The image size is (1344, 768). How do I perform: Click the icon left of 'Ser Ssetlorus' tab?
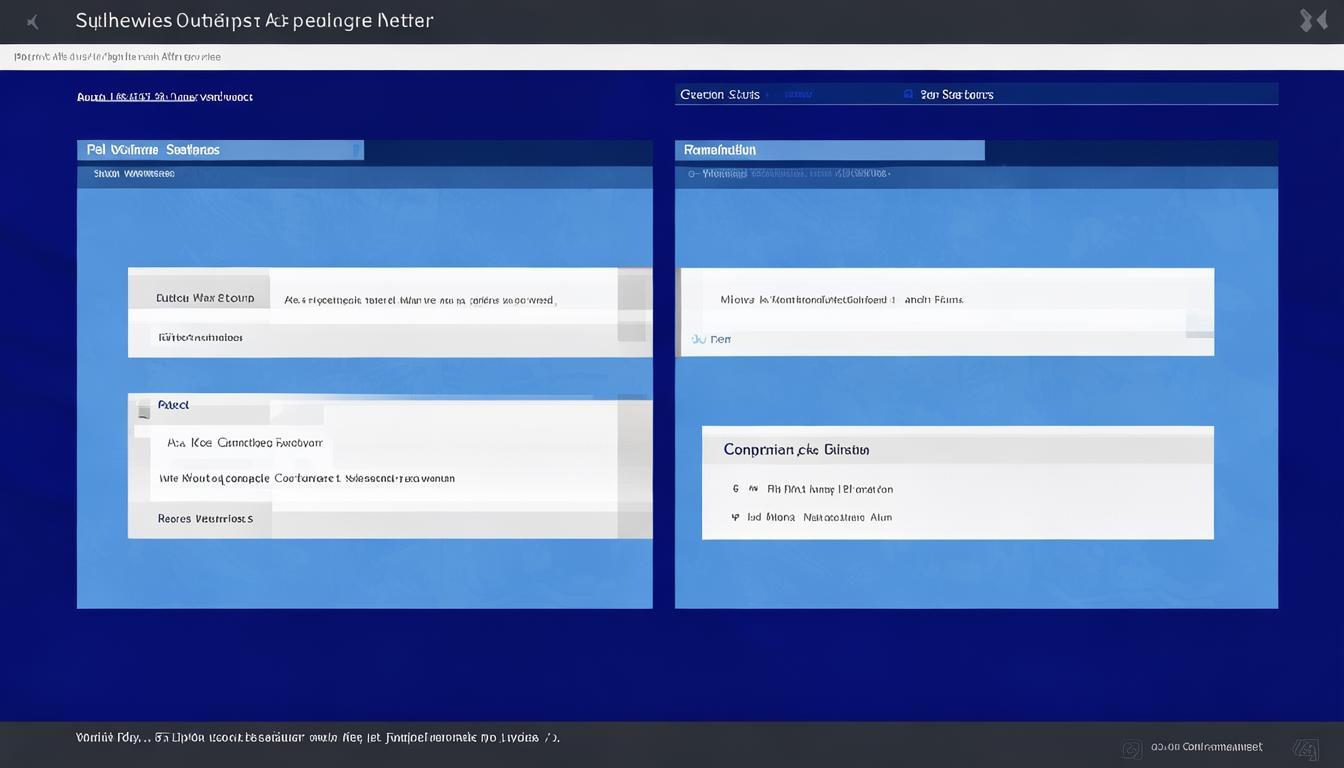pos(908,94)
